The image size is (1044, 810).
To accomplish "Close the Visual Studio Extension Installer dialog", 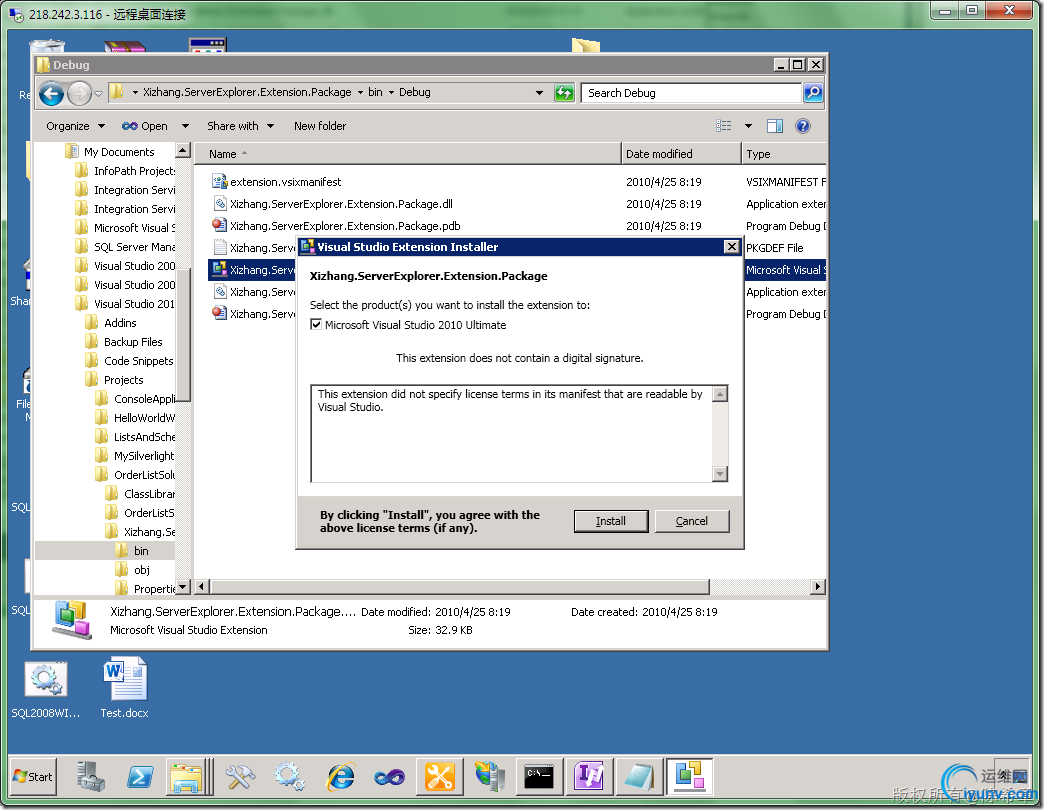I will coord(731,247).
